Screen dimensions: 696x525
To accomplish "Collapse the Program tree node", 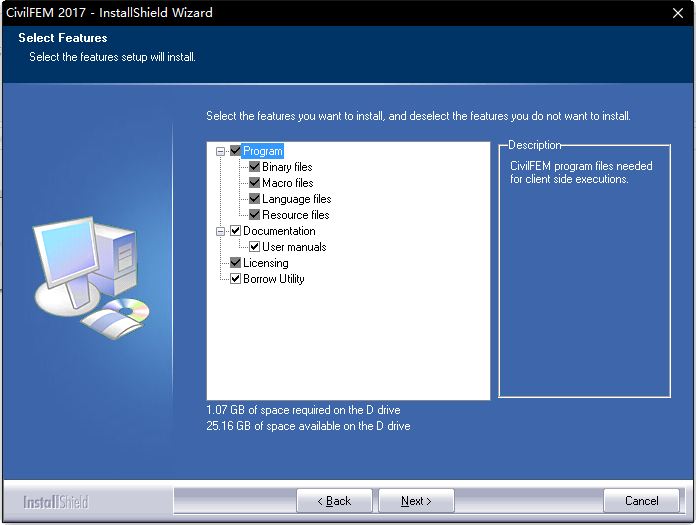I will tap(220, 151).
